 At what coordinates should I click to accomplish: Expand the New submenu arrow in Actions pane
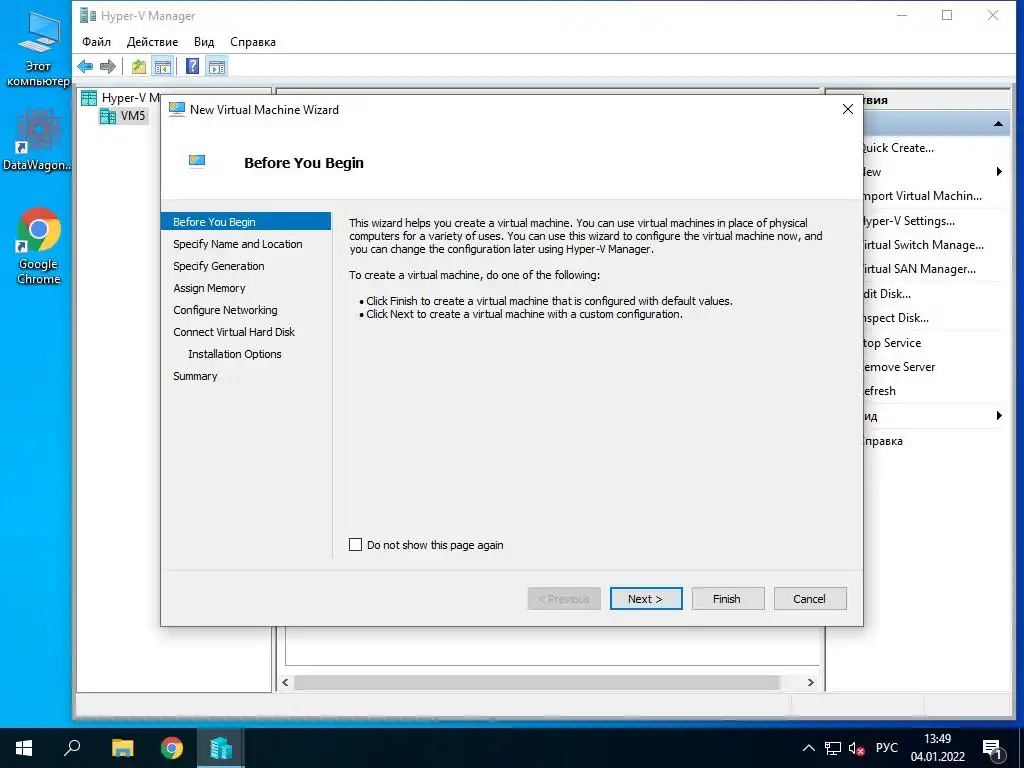click(x=999, y=172)
